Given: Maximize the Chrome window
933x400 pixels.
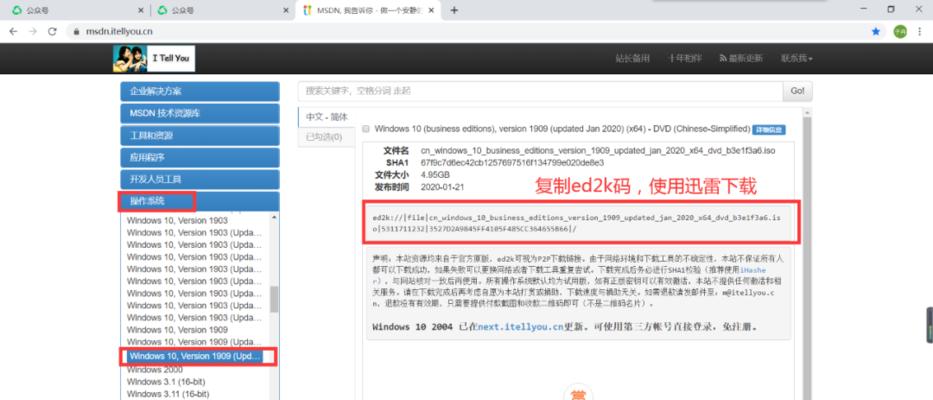Looking at the screenshot, I should point(891,9).
